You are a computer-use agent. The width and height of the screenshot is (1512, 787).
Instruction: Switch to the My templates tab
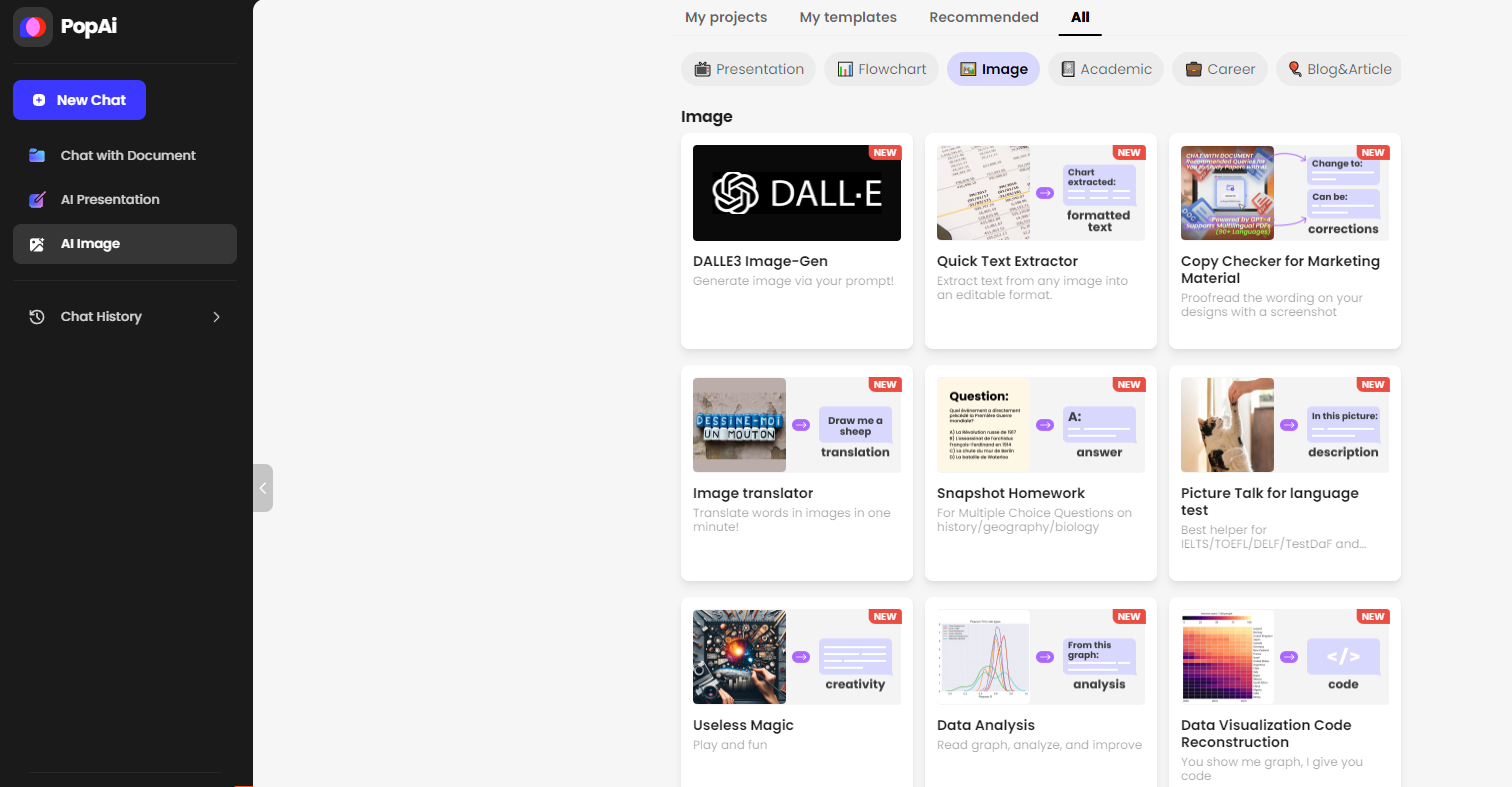pyautogui.click(x=848, y=17)
